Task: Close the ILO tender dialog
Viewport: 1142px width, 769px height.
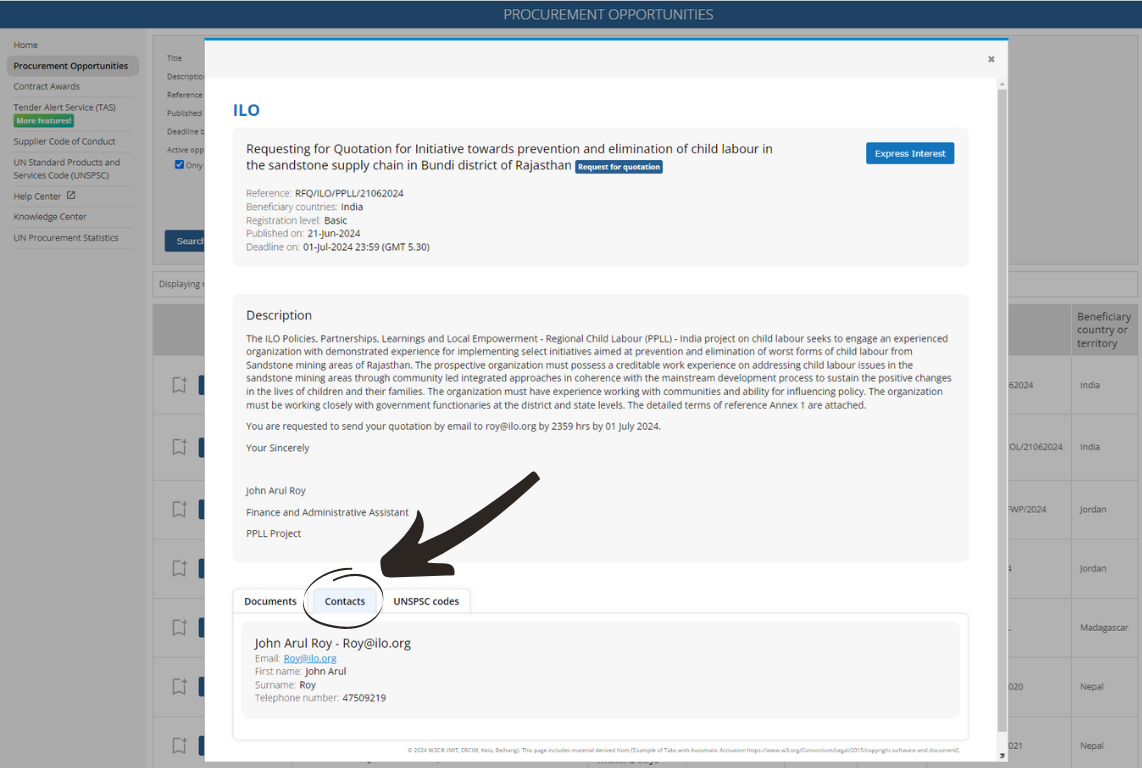Action: coord(991,60)
